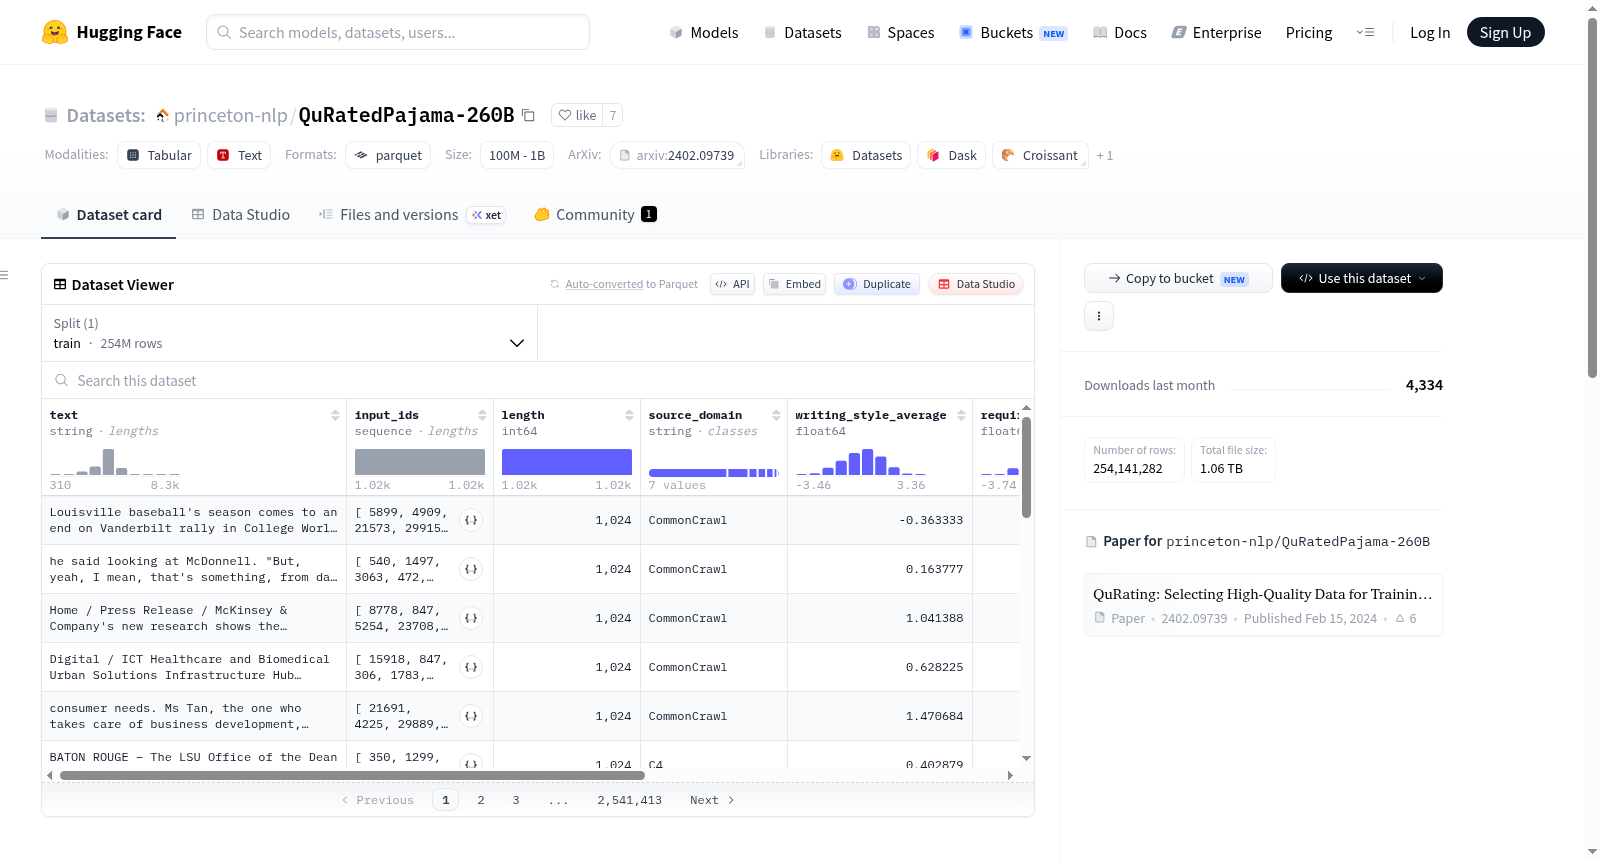
Task: Copy dataset name with the copy icon
Action: (x=528, y=115)
